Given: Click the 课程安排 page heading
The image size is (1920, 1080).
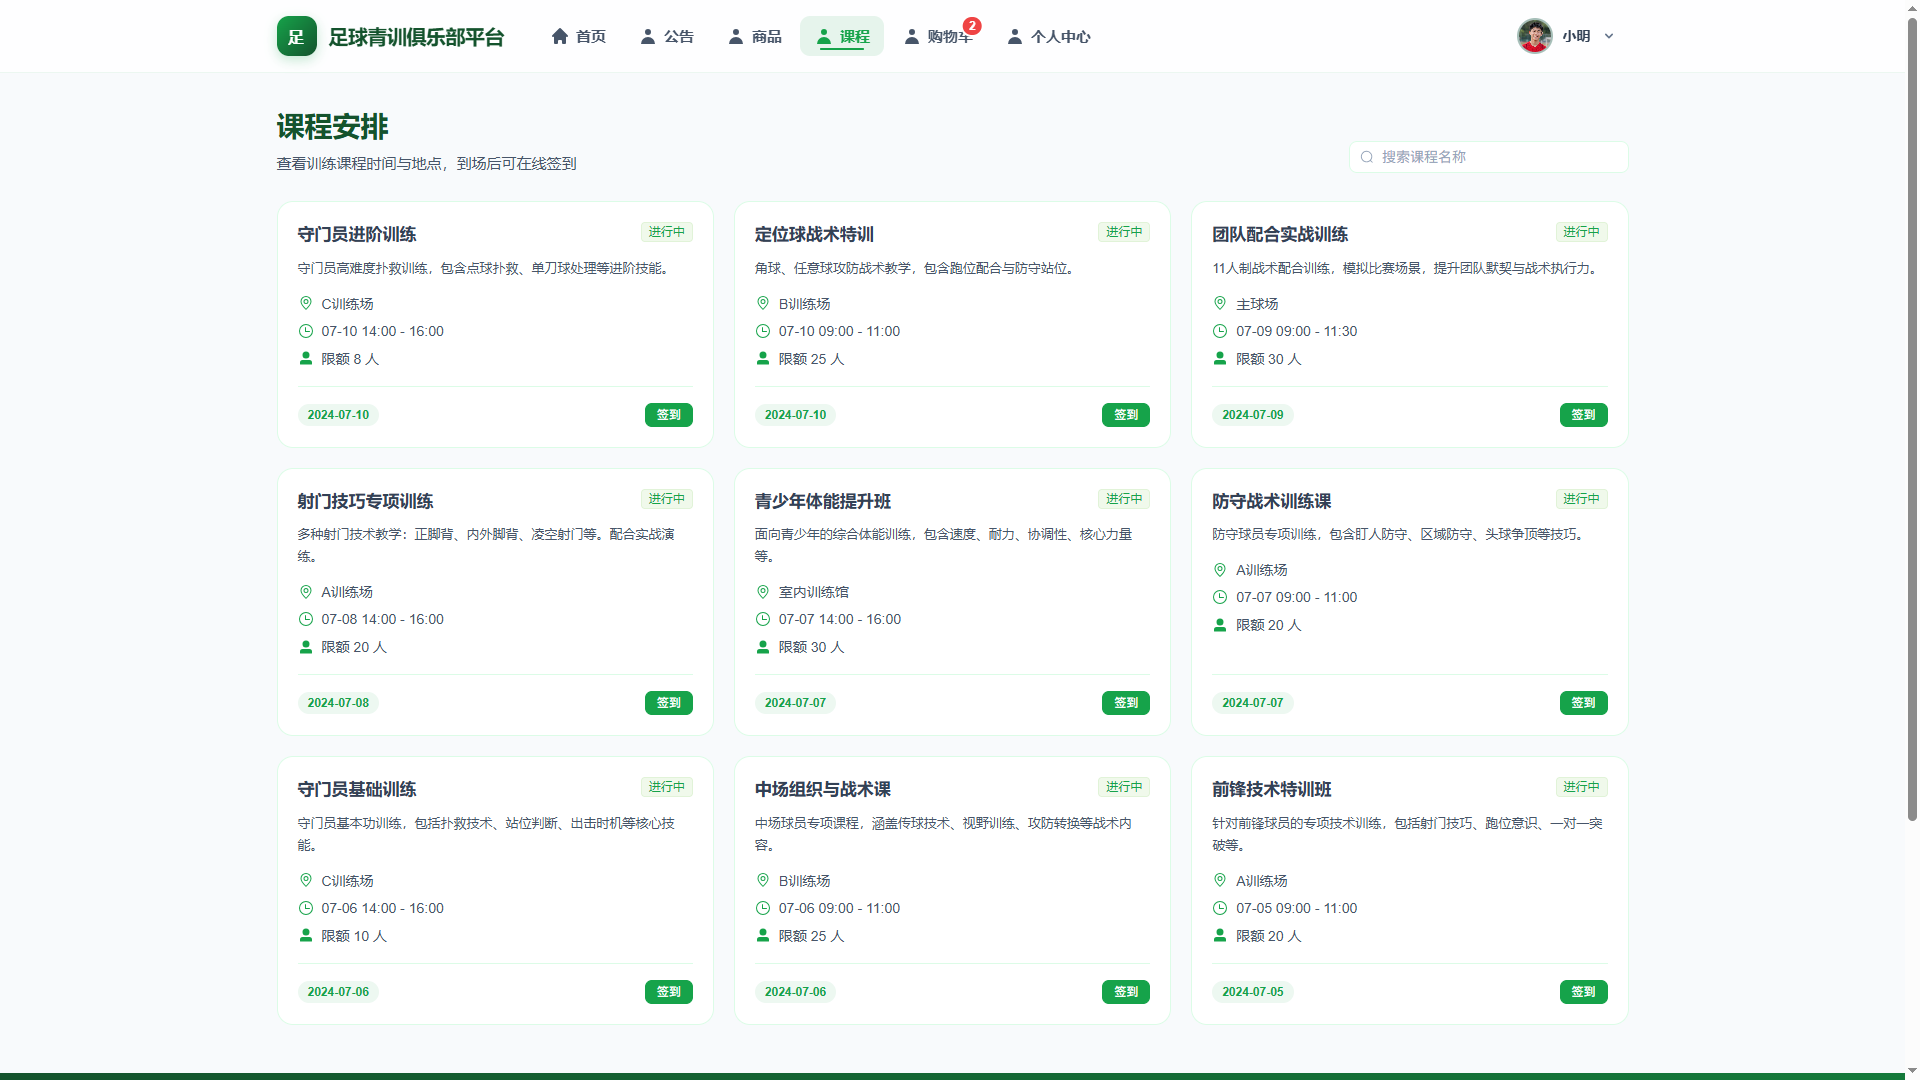Looking at the screenshot, I should (333, 127).
